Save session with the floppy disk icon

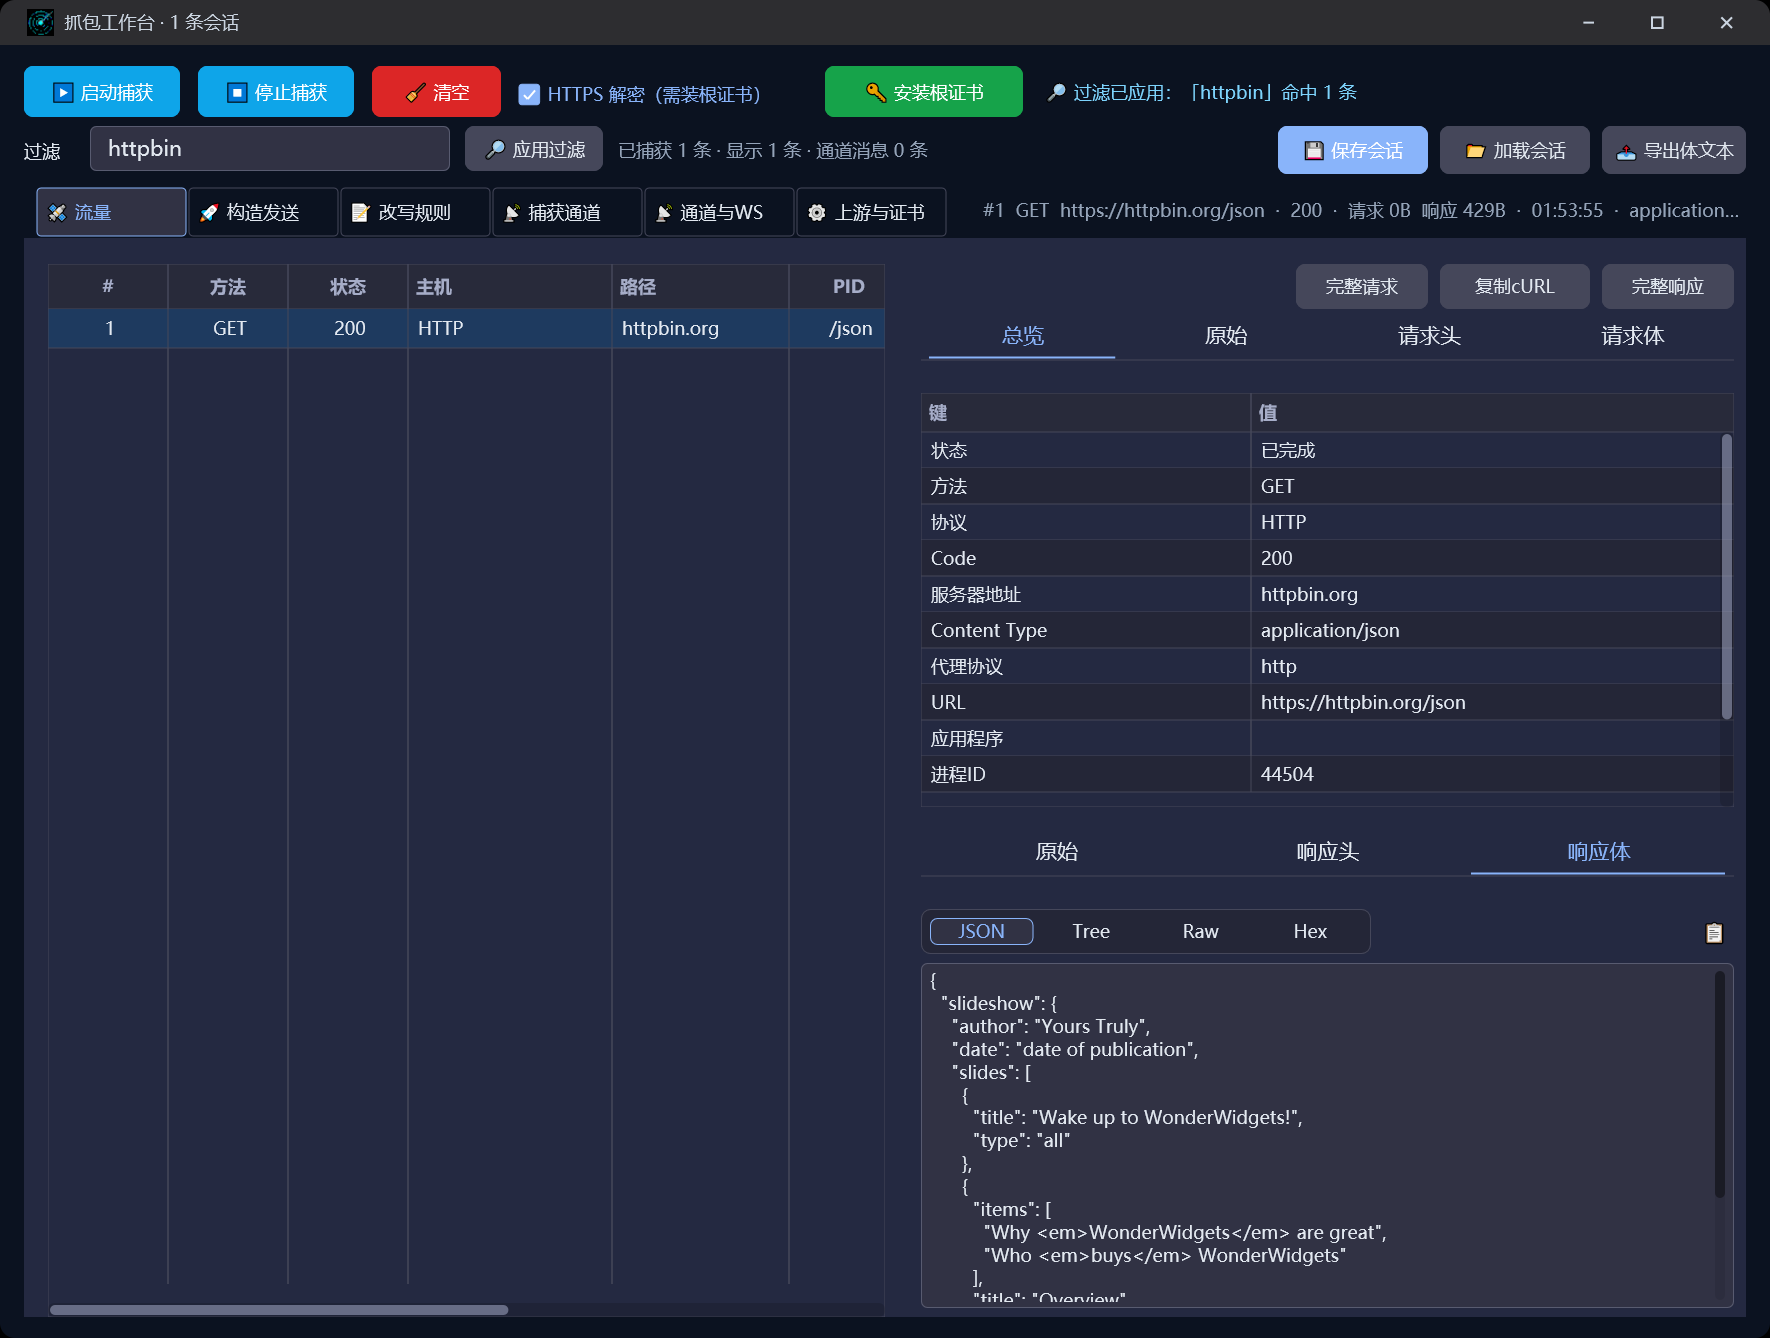point(1353,150)
